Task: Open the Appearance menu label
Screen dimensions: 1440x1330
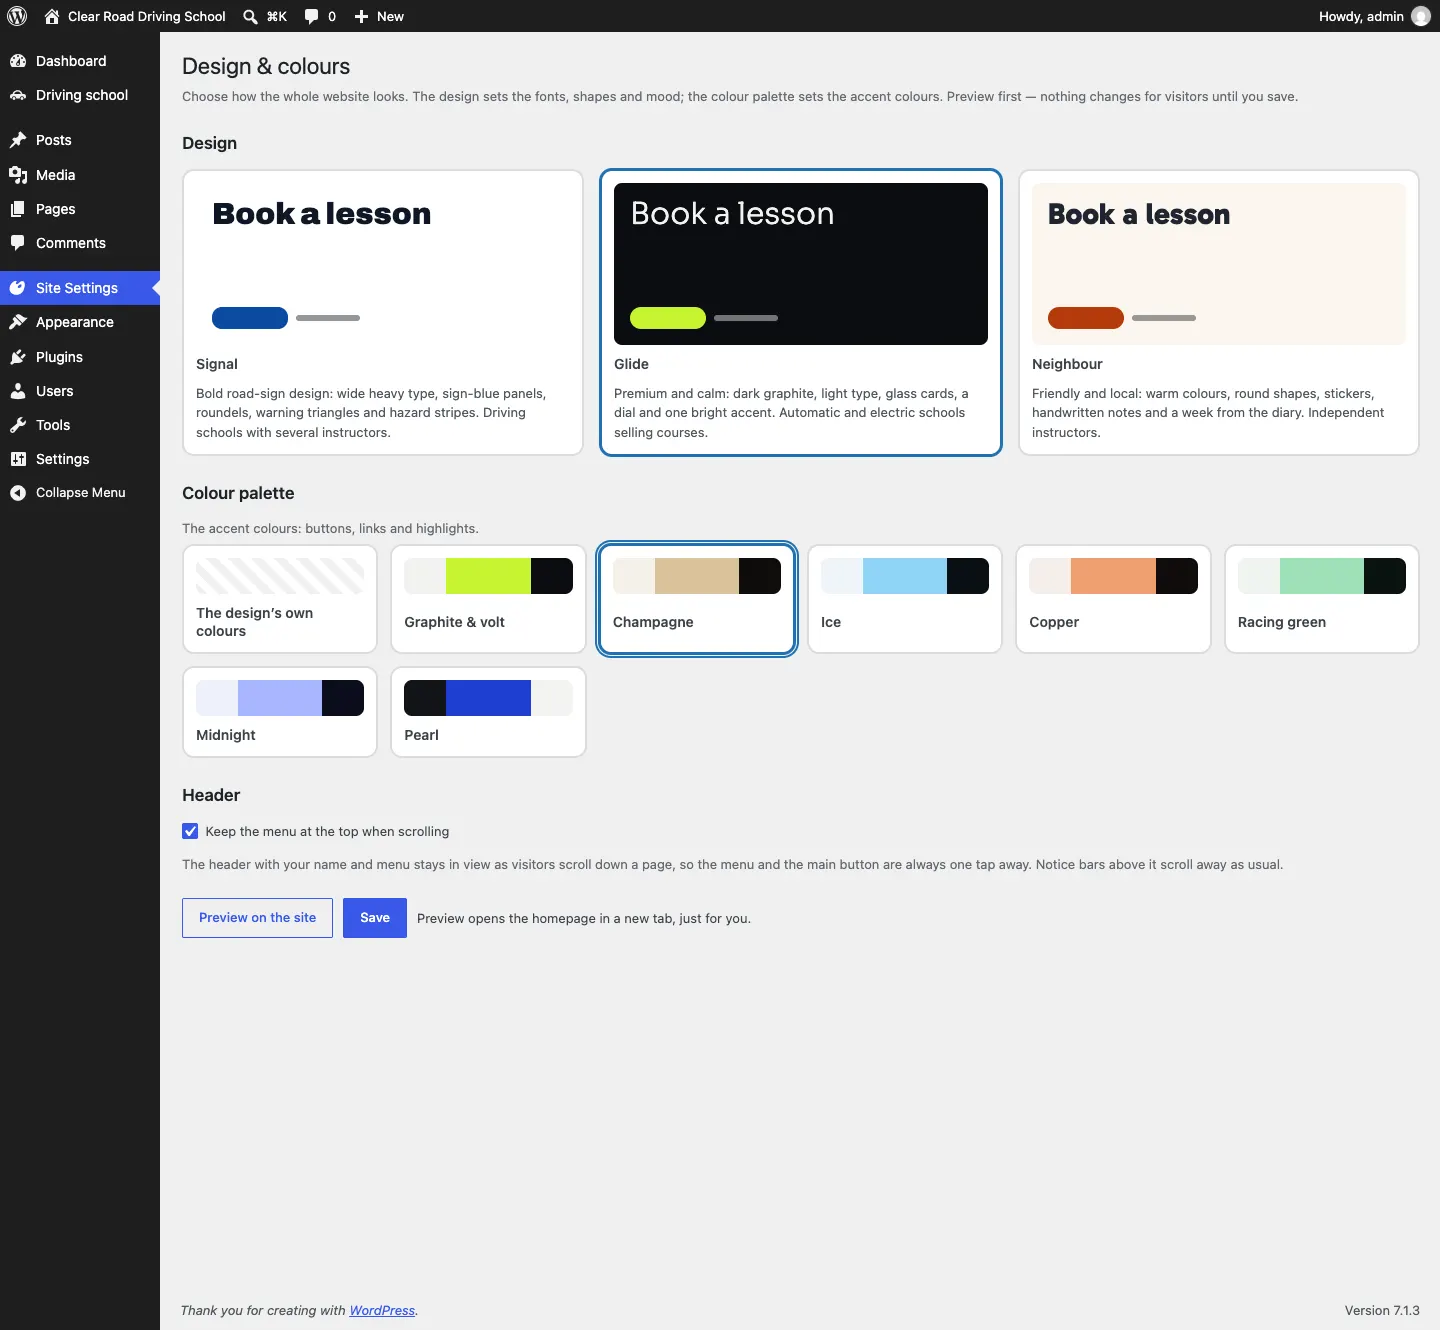Action: [x=75, y=322]
